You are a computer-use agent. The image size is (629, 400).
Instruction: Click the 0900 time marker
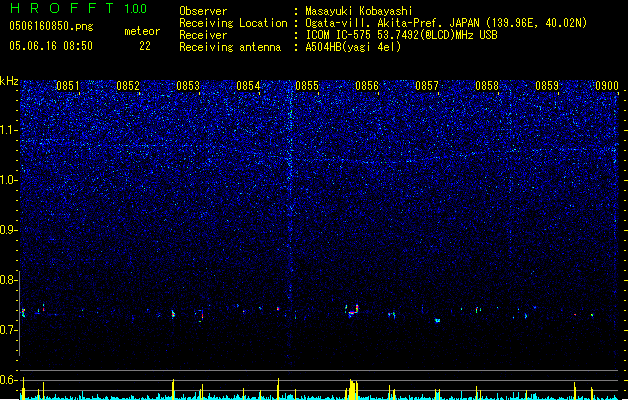(x=607, y=86)
